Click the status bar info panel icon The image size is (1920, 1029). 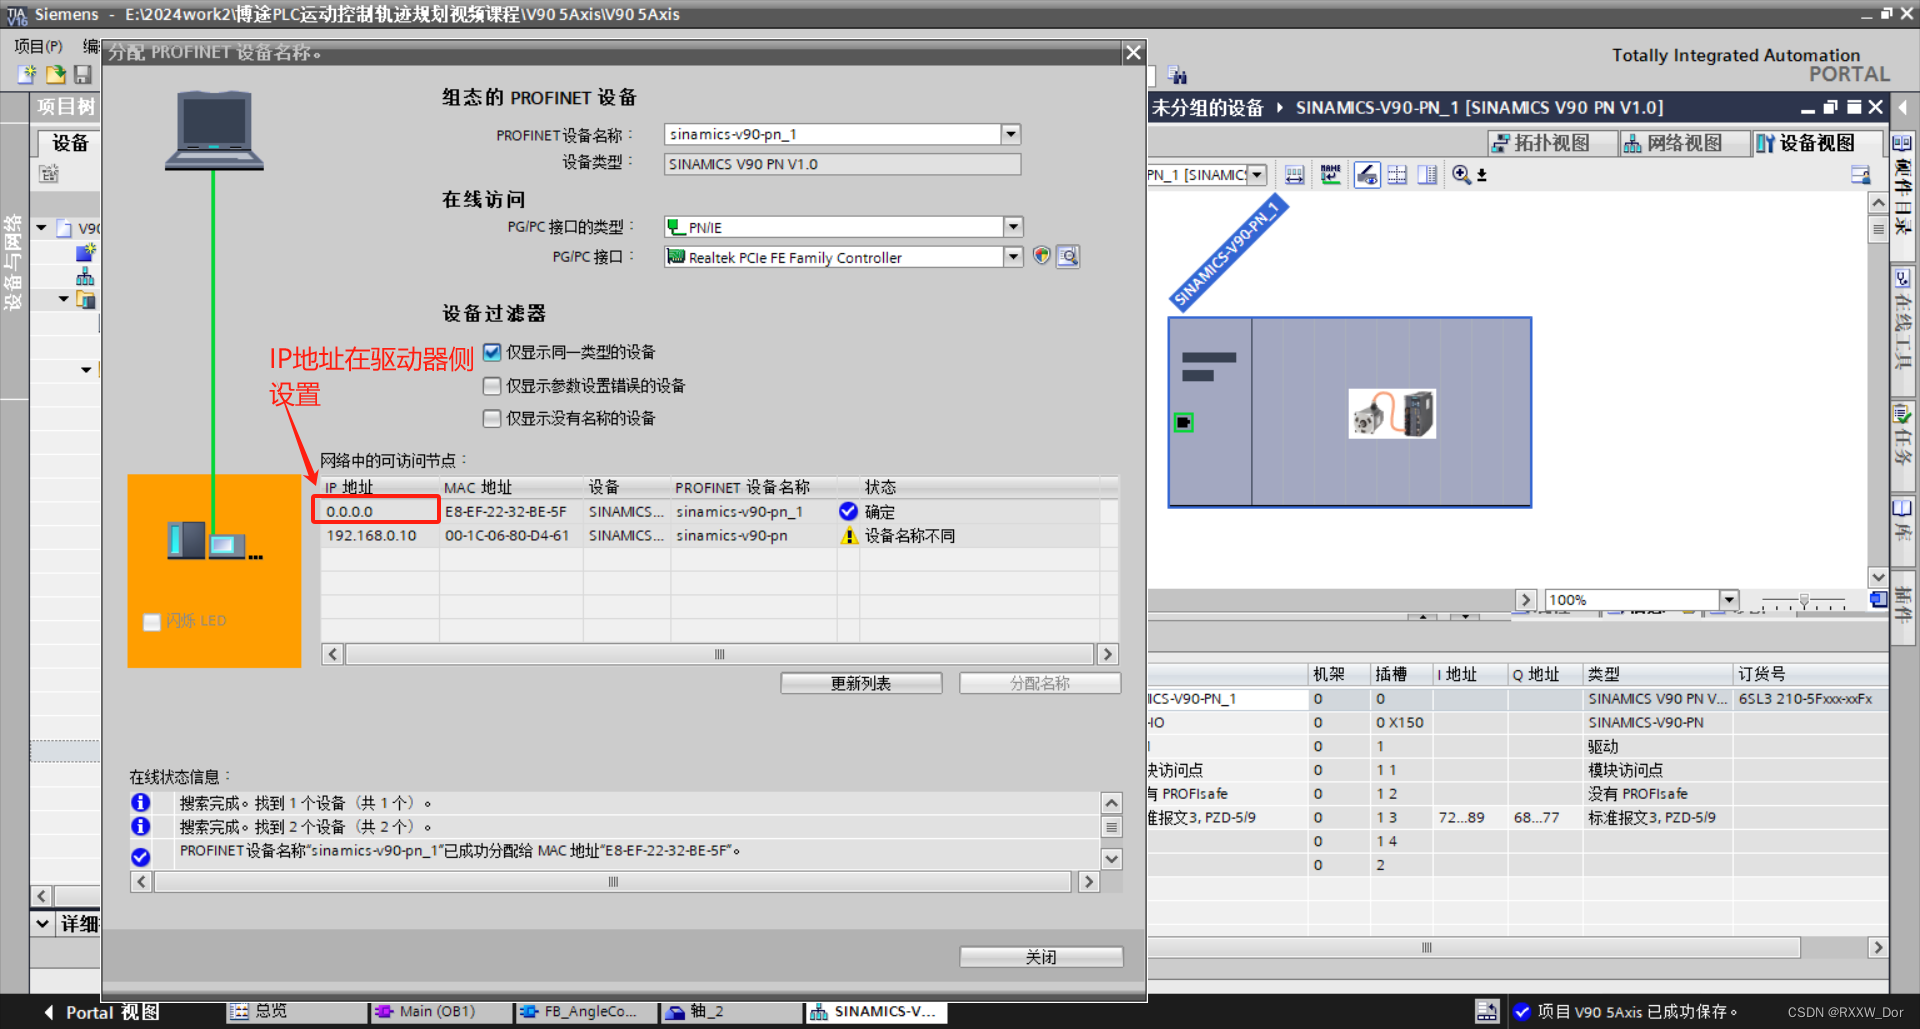[1487, 1011]
